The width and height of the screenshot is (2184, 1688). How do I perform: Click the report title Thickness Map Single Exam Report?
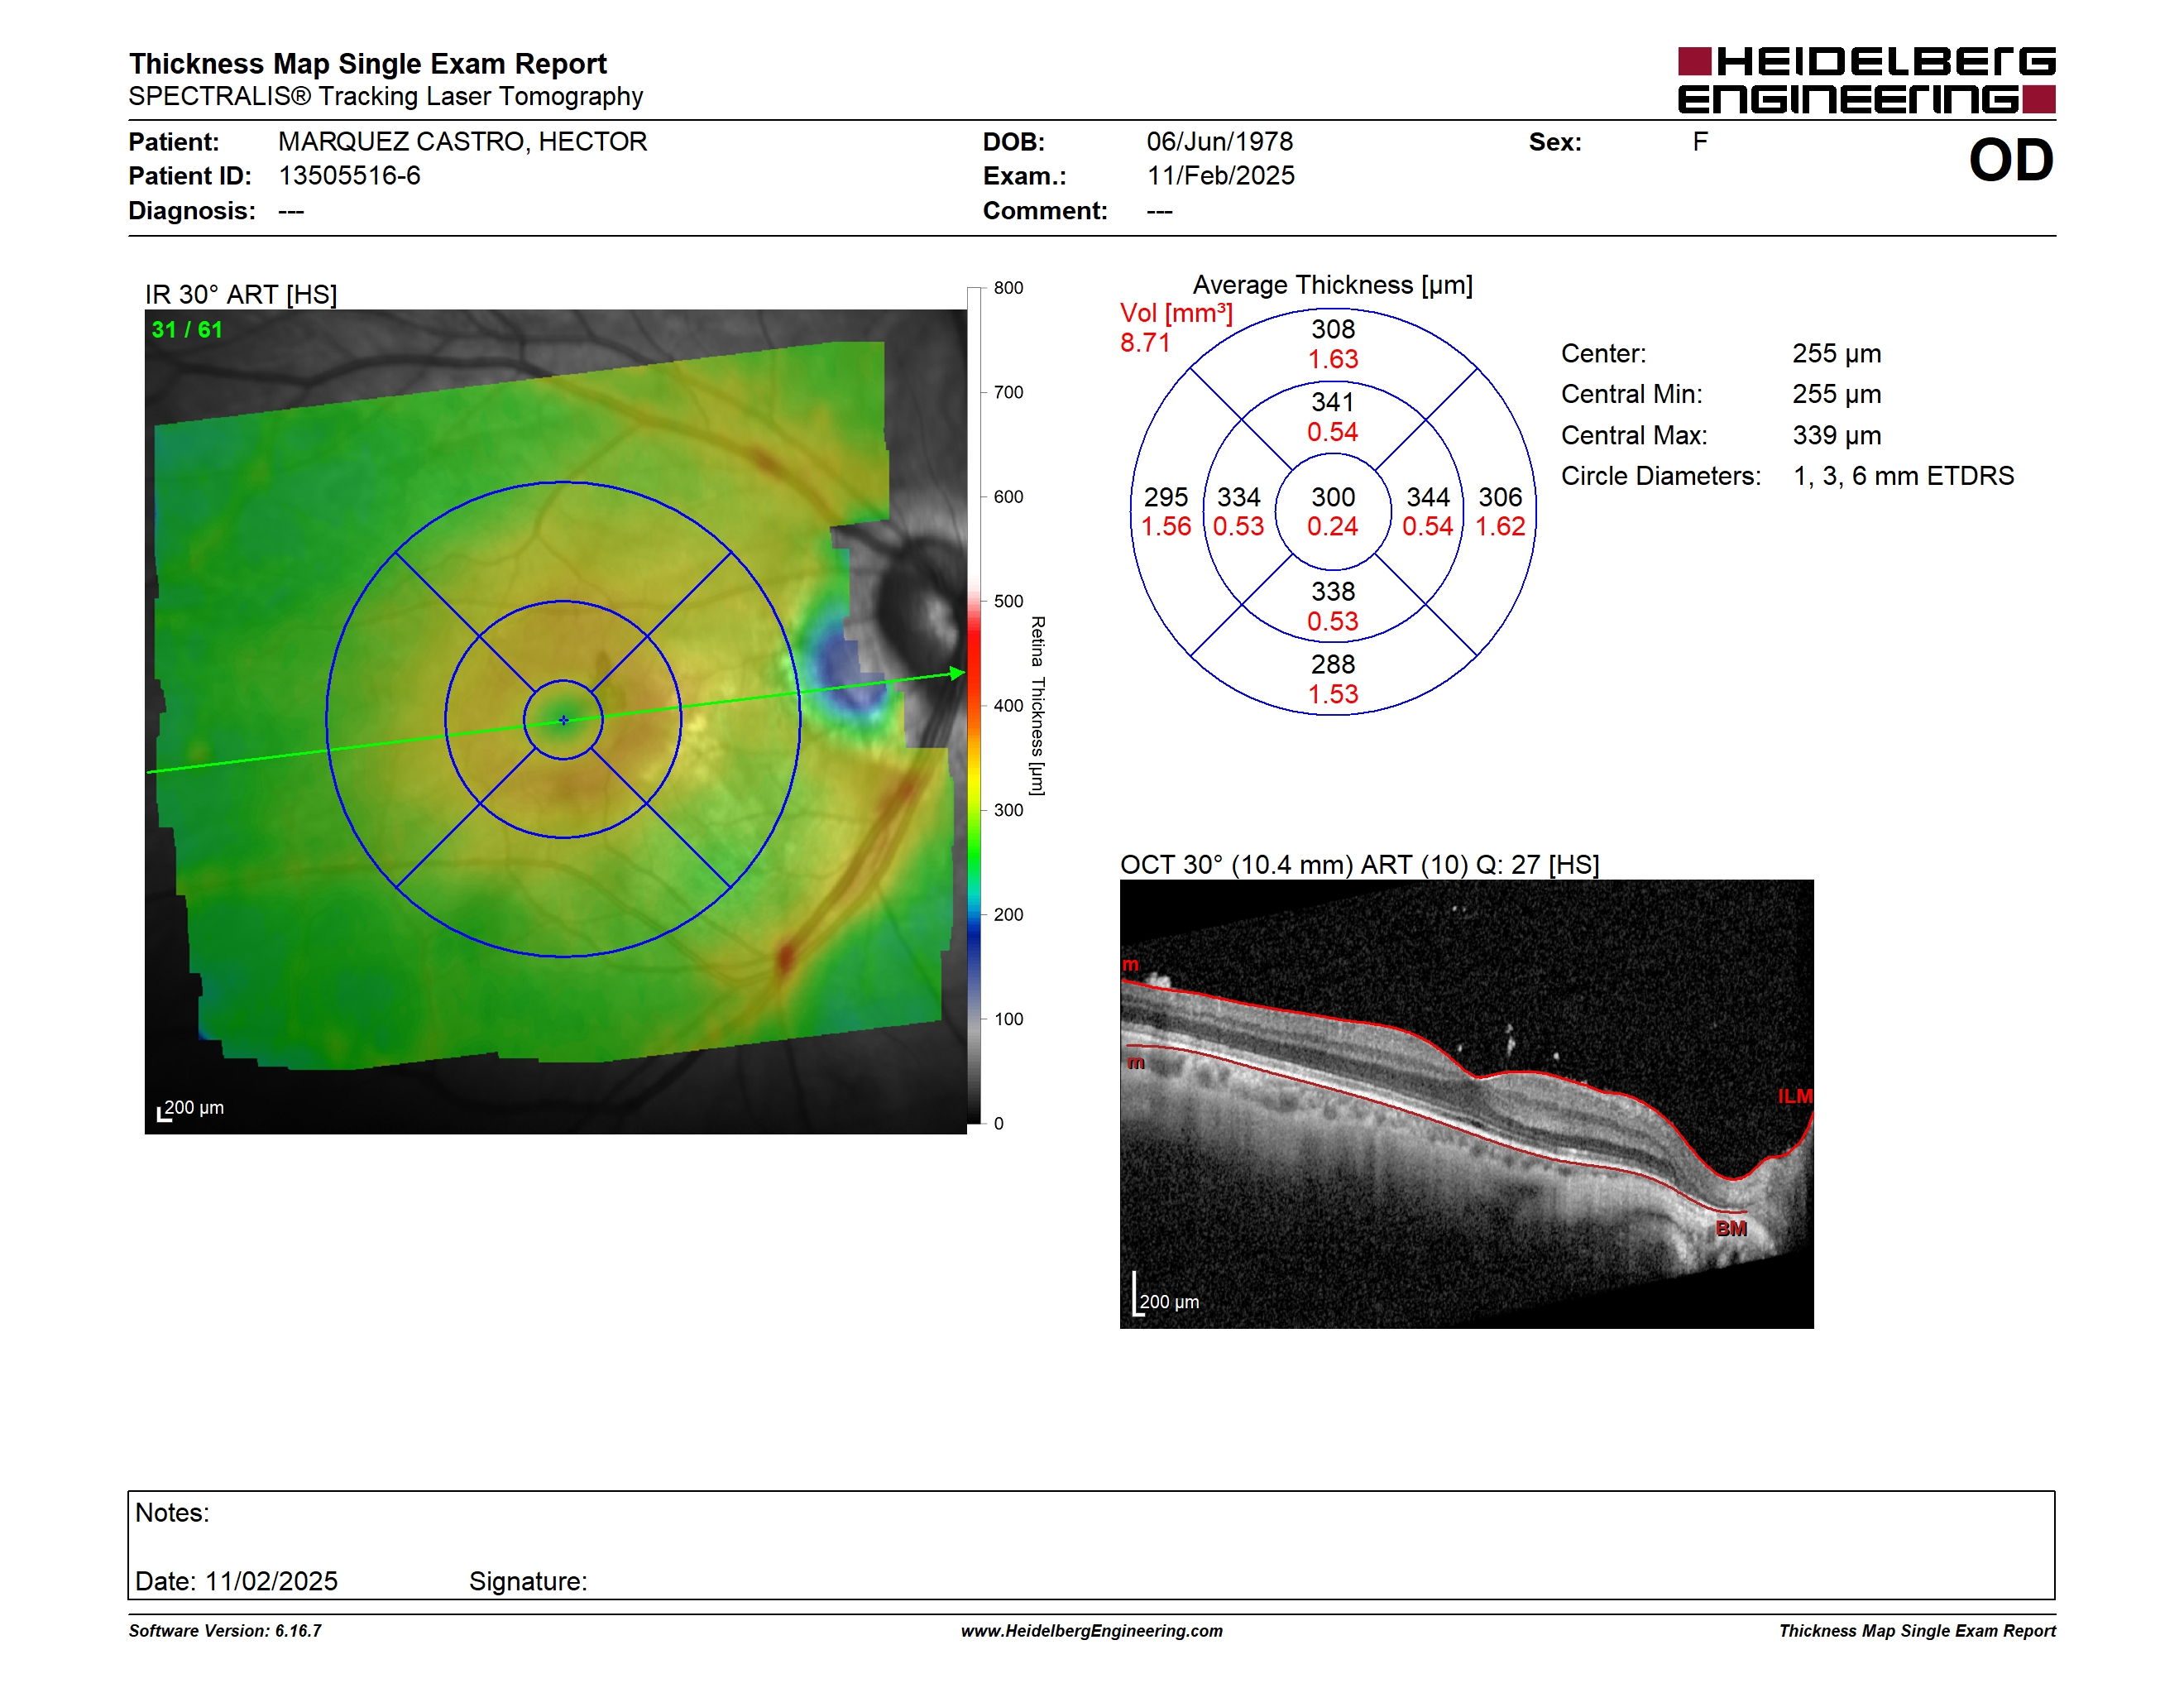[x=367, y=64]
